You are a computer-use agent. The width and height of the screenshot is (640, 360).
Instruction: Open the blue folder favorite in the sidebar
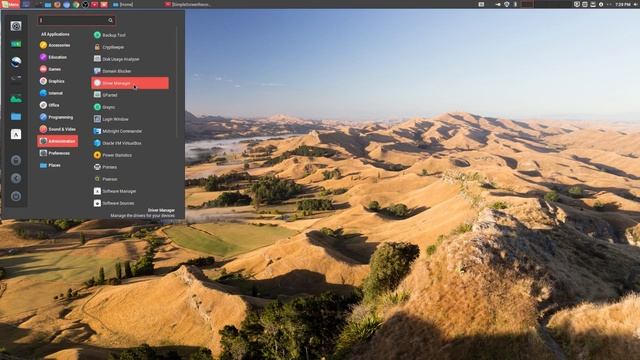tap(16, 116)
